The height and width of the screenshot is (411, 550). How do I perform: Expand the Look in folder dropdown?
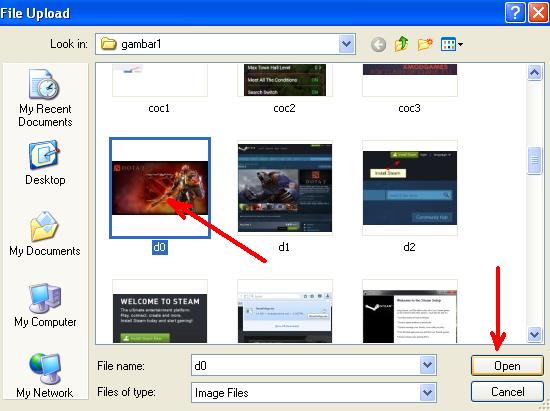(347, 44)
